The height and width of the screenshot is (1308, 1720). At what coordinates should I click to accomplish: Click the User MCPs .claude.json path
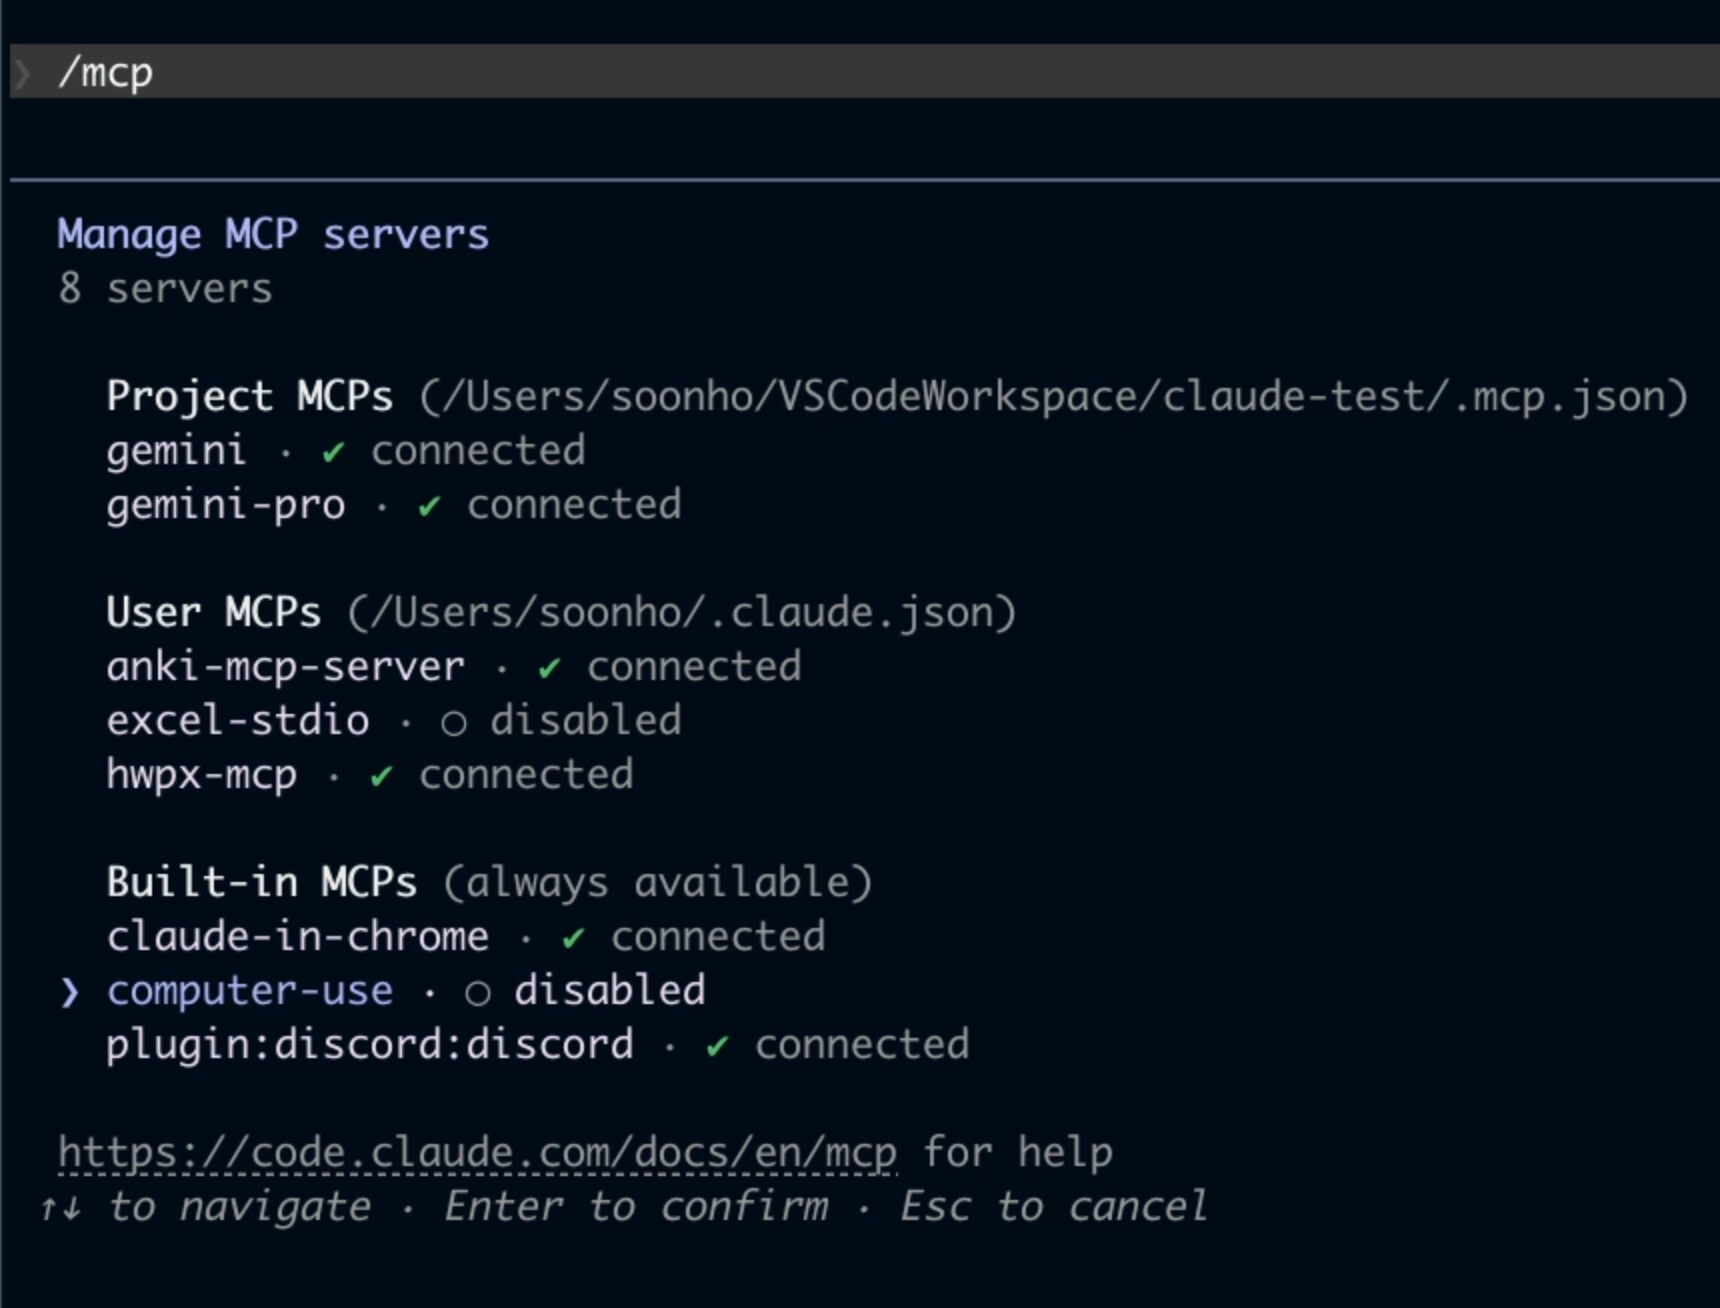(681, 613)
